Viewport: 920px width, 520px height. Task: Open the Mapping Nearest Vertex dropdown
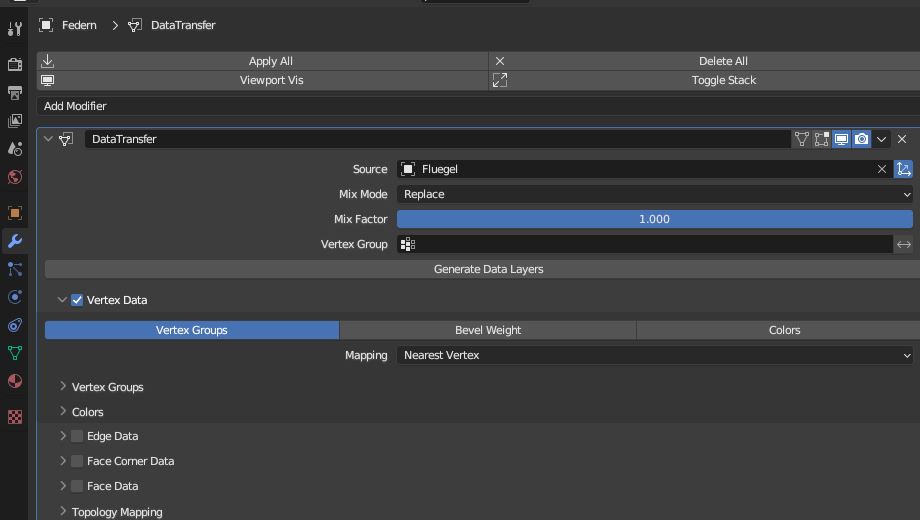coord(655,355)
